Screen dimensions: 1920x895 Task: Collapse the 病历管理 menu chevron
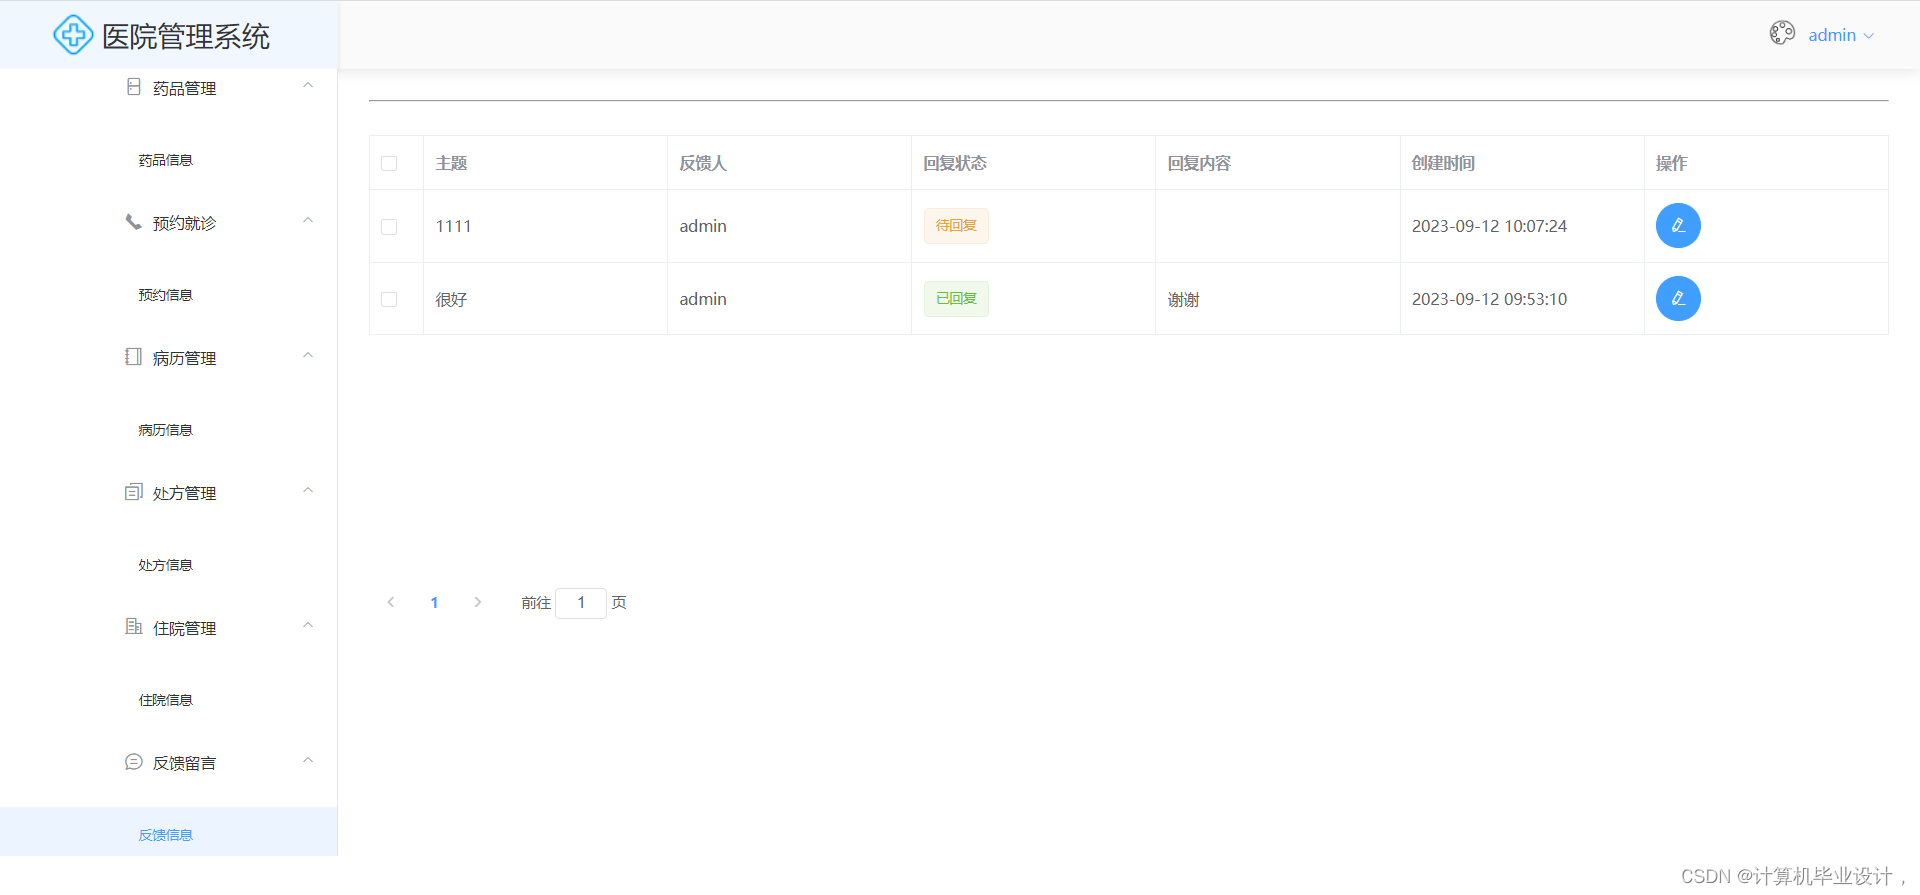click(x=308, y=356)
